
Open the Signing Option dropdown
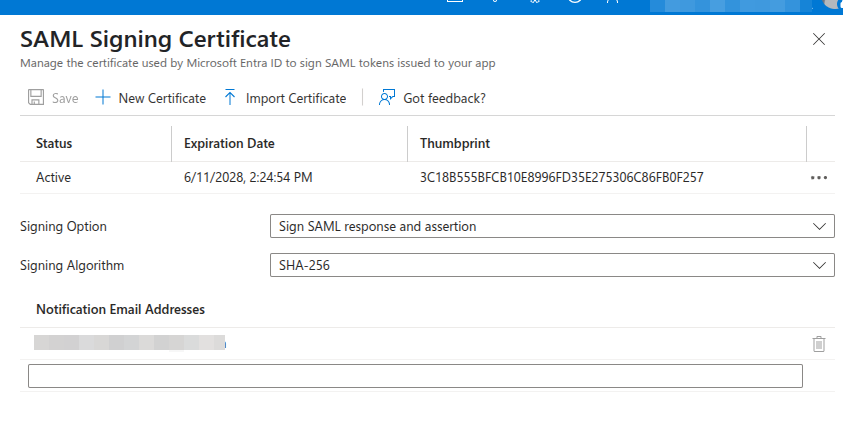point(552,226)
